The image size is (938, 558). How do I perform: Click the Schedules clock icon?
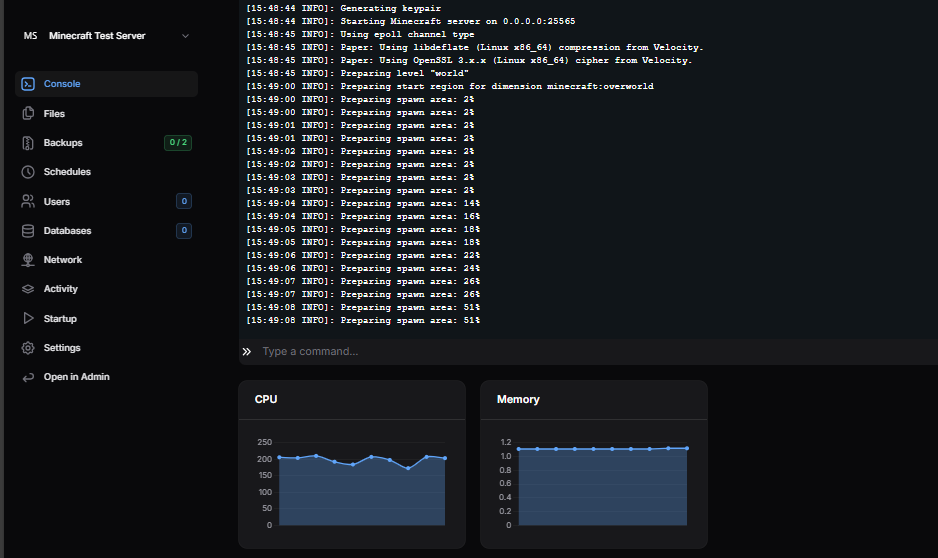[x=28, y=172]
